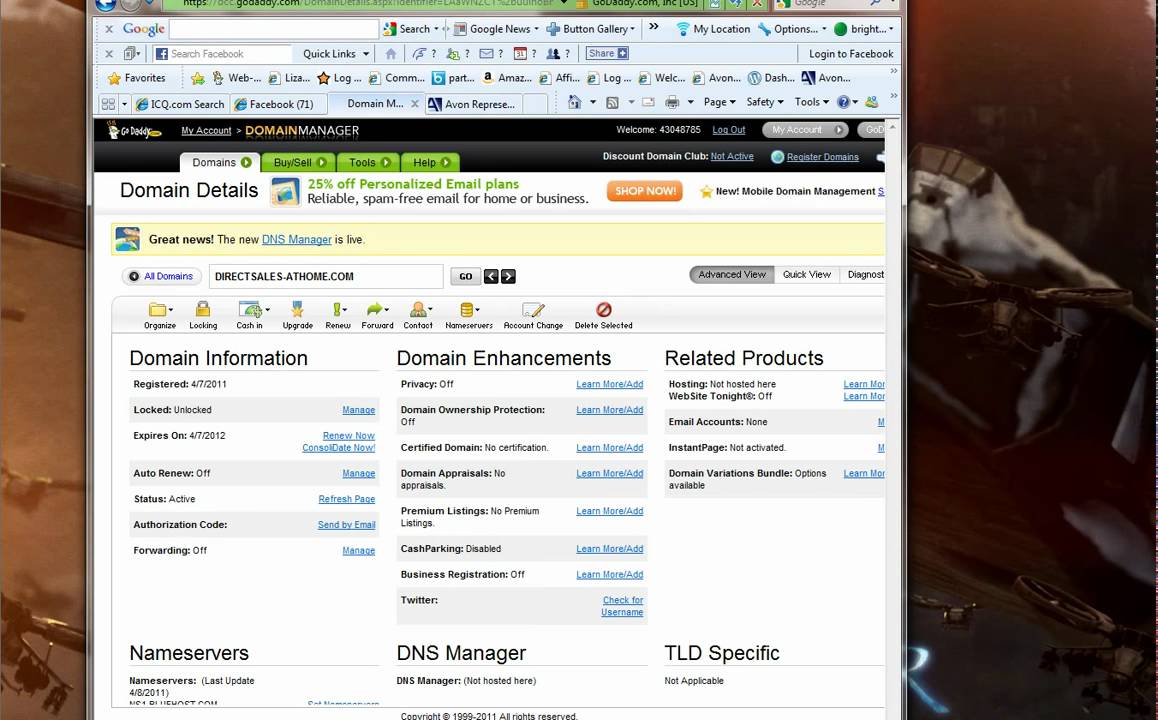Open the green Help tab menu
1158x720 pixels.
pyautogui.click(x=431, y=162)
